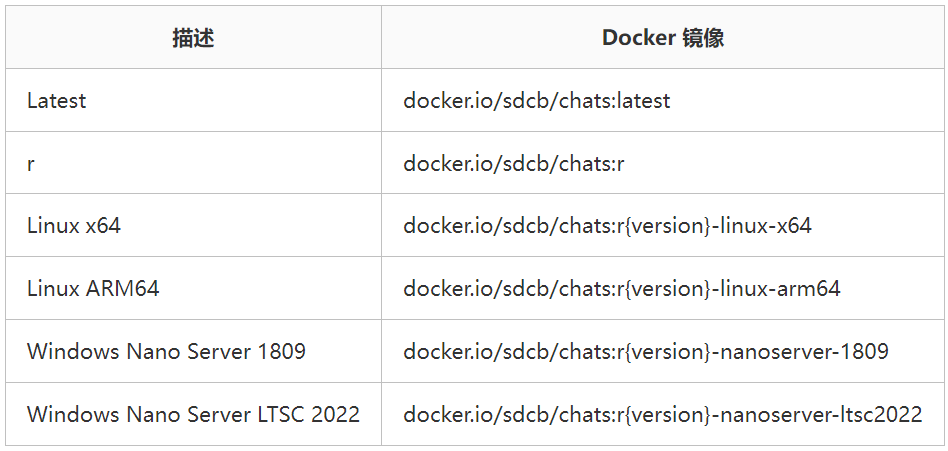Select the Windows Nano Server LTSC 2022 cell
Image resolution: width=948 pixels, height=451 pixels.
[x=193, y=414]
